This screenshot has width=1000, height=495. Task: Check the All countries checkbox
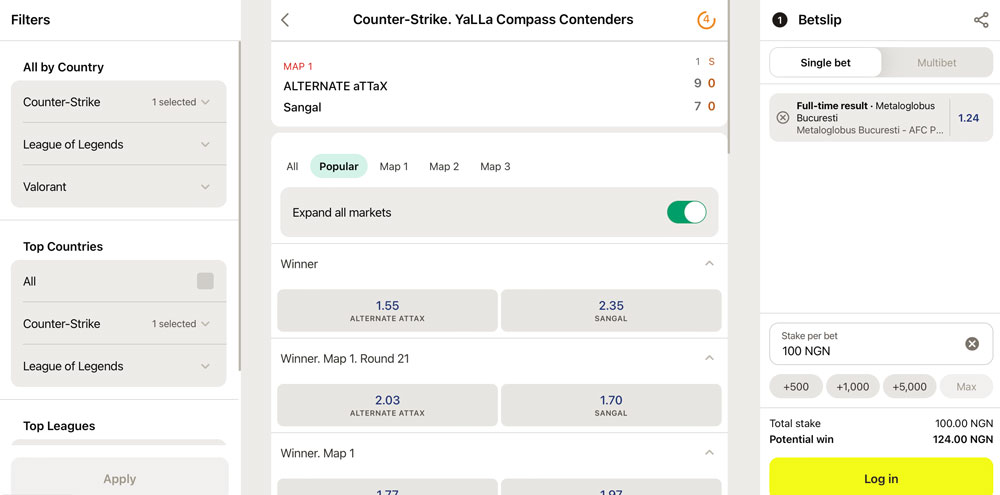click(x=205, y=281)
